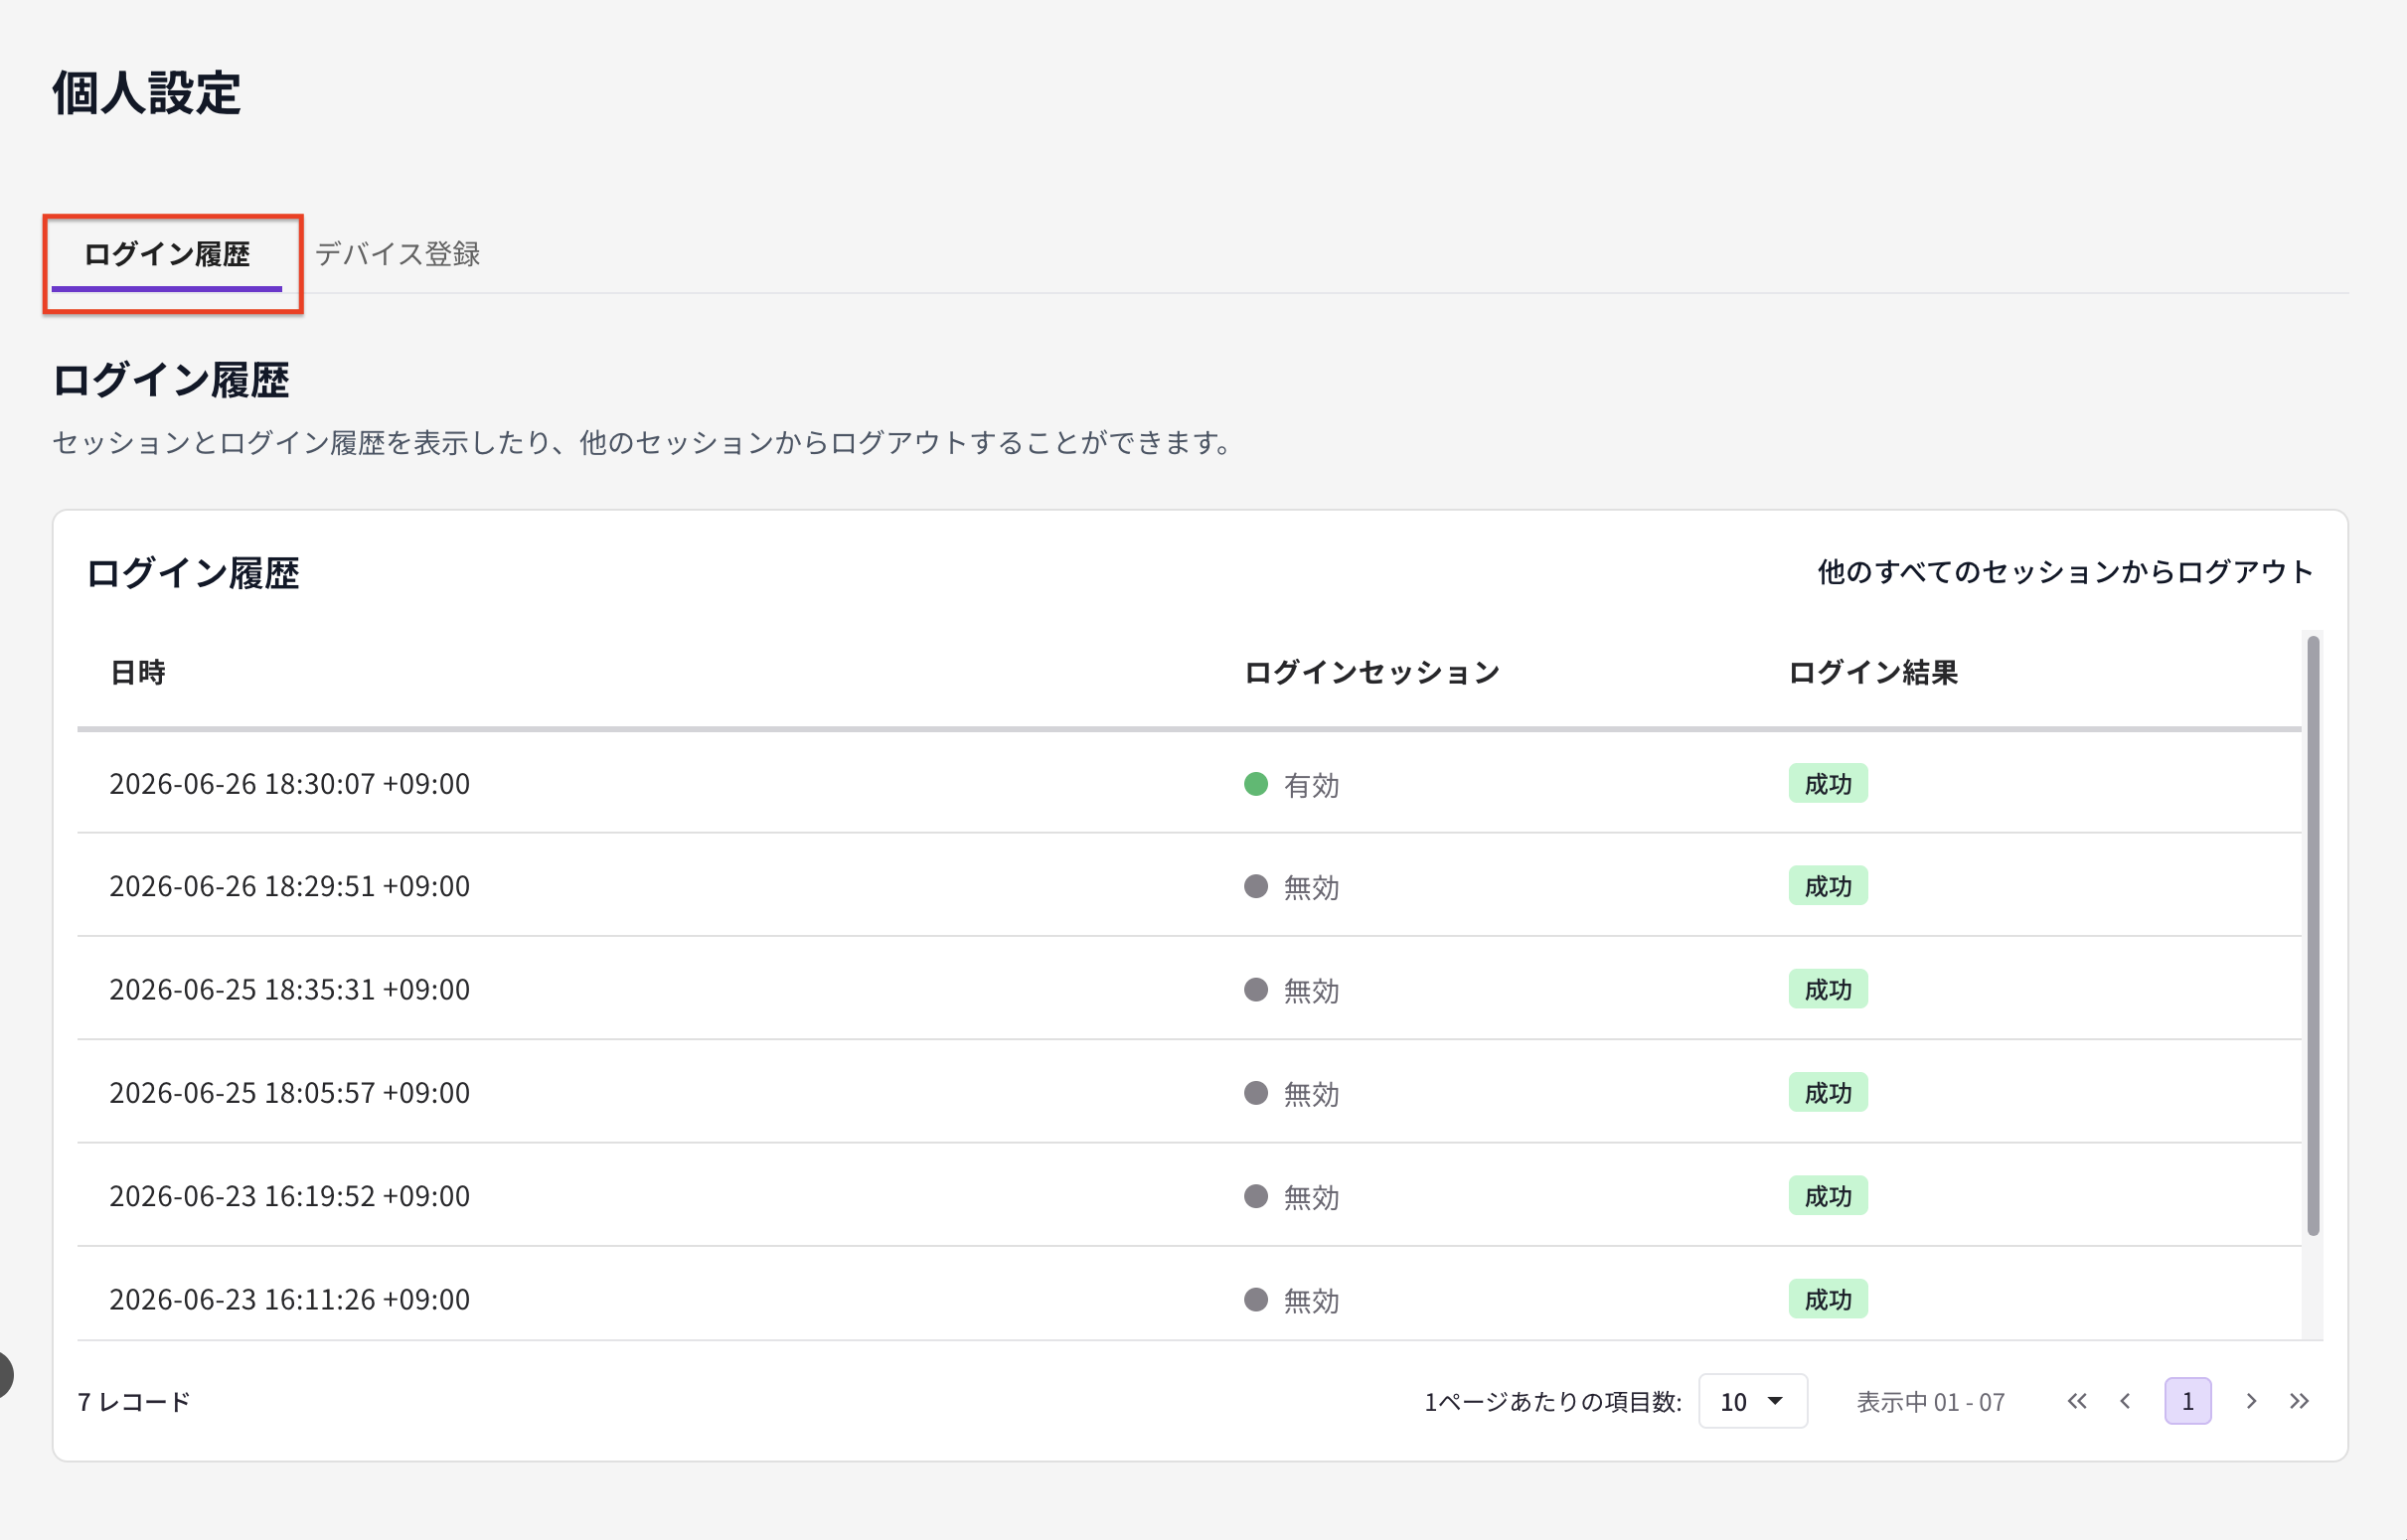Go to previous page with left chevron

click(2125, 1401)
